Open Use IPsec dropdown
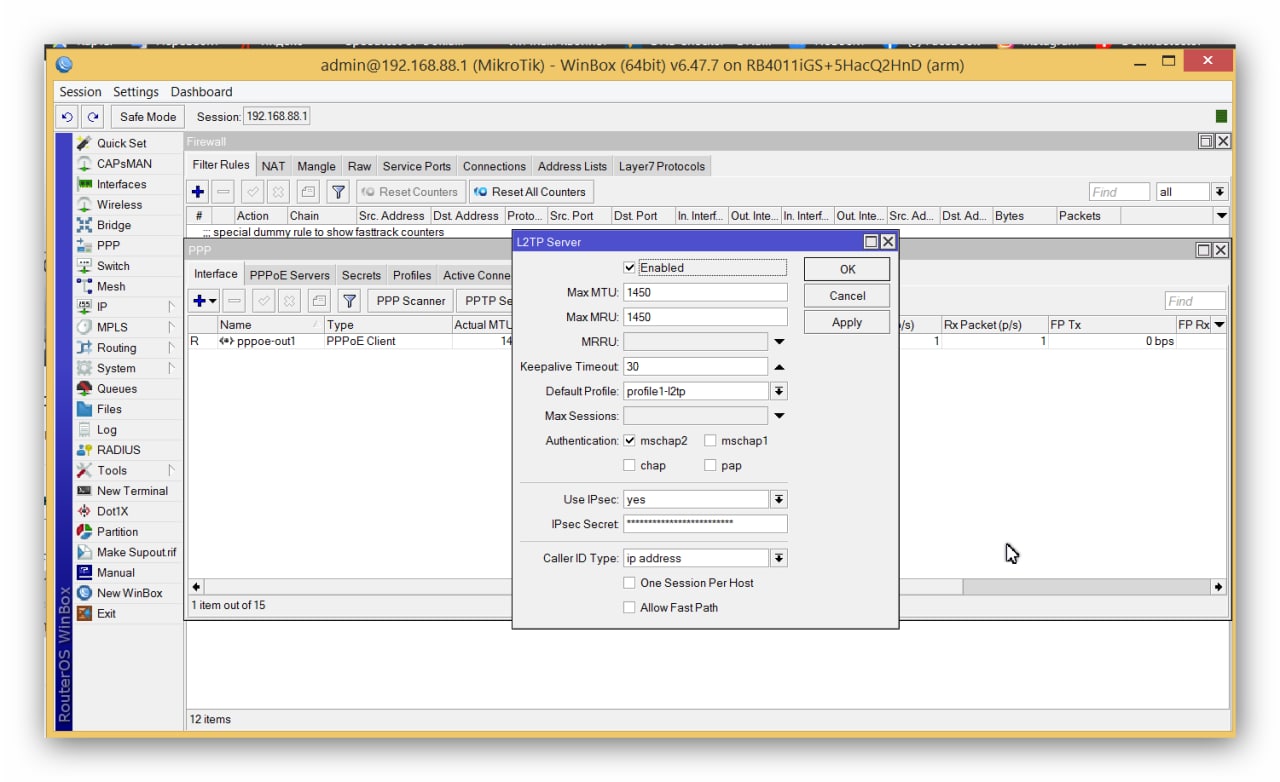Screen dimensions: 1280x782 coord(779,499)
